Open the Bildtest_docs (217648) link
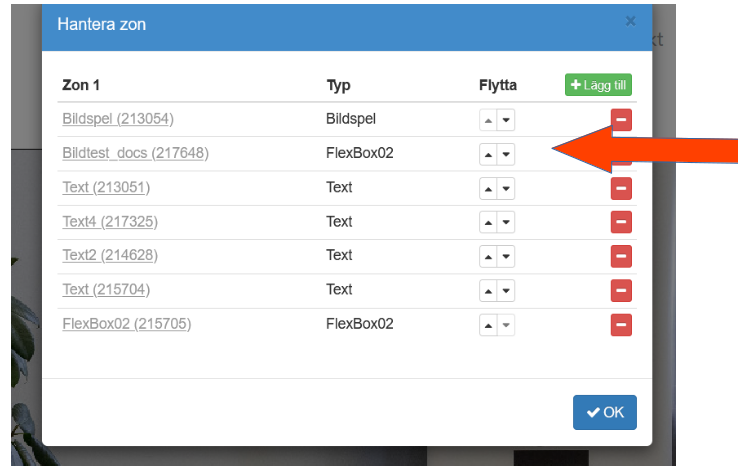Screen dimensions: 738x475 (x=135, y=153)
